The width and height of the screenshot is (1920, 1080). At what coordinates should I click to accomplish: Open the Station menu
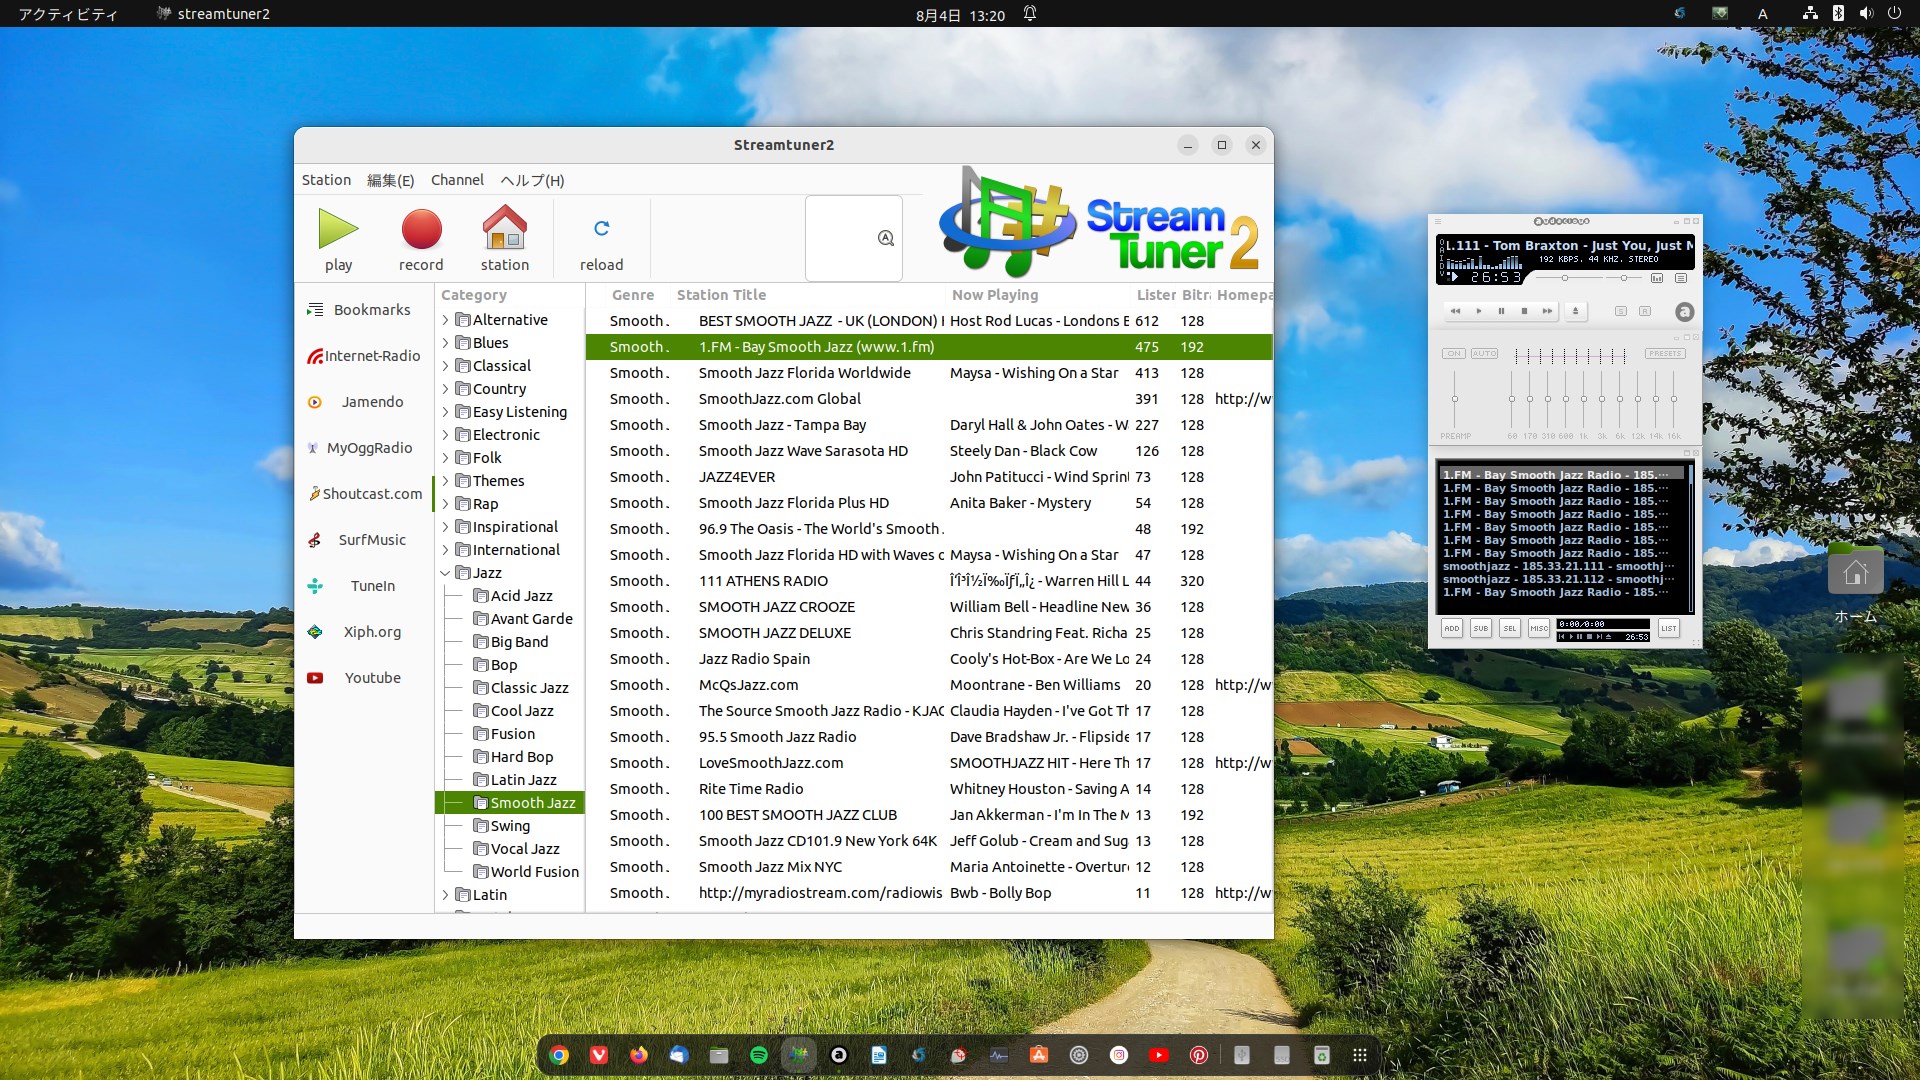(x=326, y=180)
